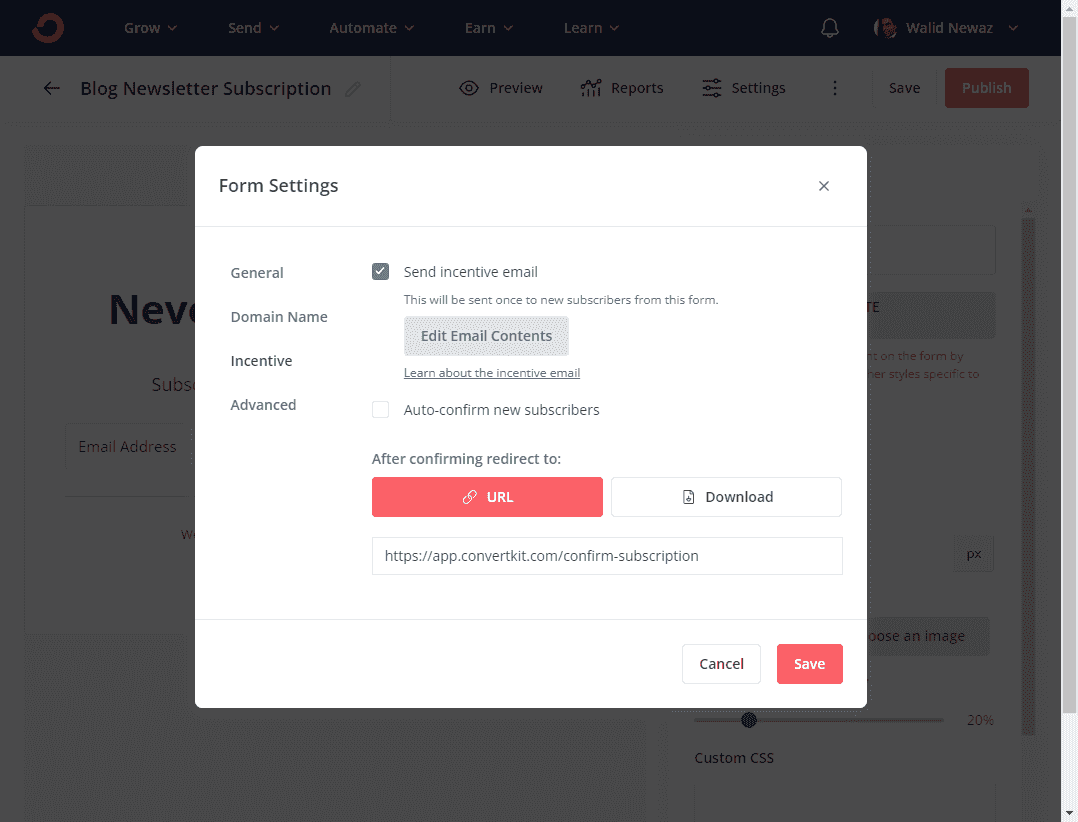Close the Form Settings dialog

pos(824,186)
